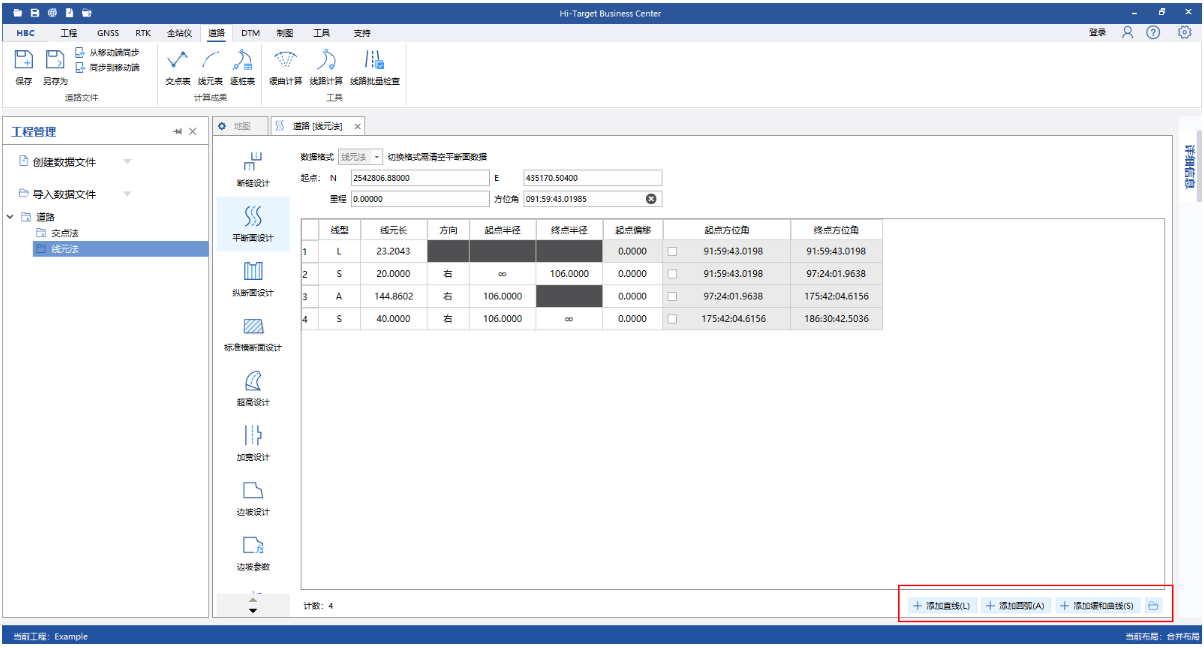Screen dimensions: 1204x648
Task: Run the 线路批量检查 batch route check
Action: [374, 66]
